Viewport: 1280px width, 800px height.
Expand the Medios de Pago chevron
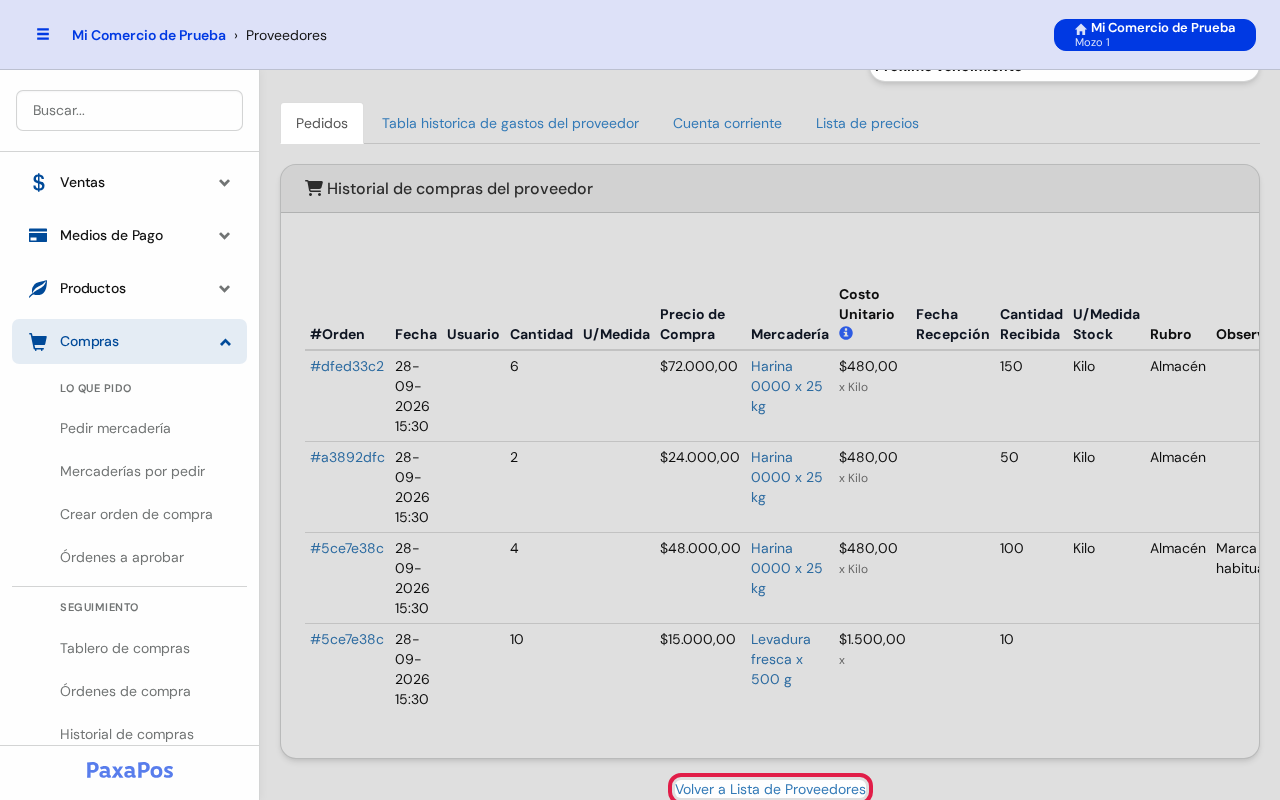tap(225, 235)
